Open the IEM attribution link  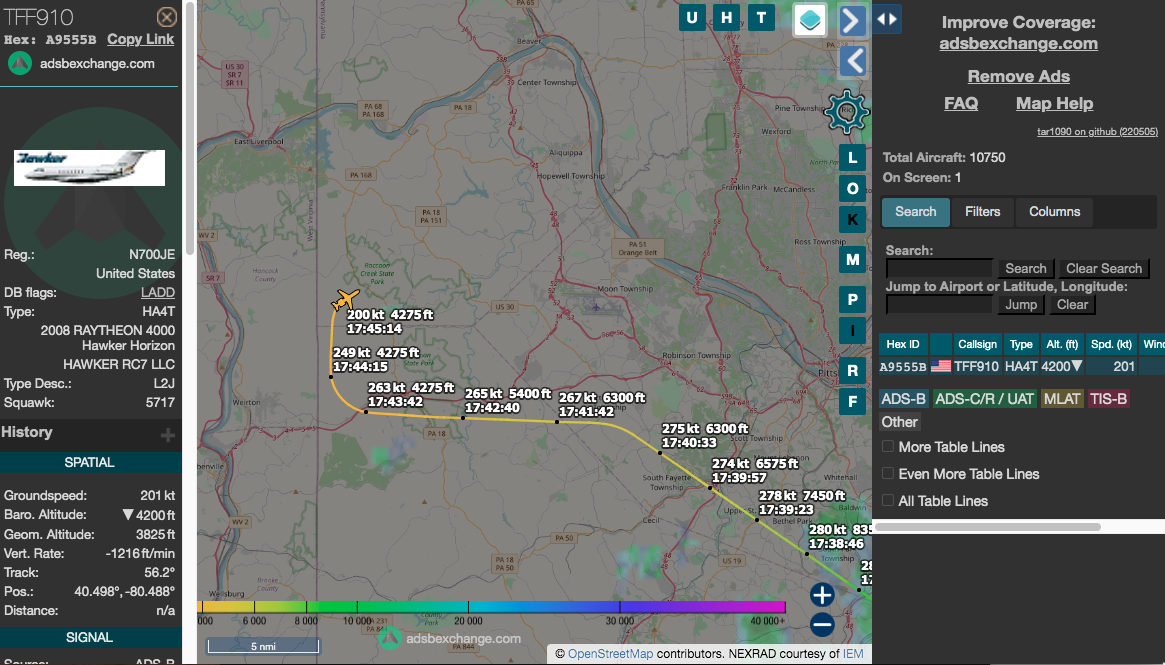tap(853, 654)
